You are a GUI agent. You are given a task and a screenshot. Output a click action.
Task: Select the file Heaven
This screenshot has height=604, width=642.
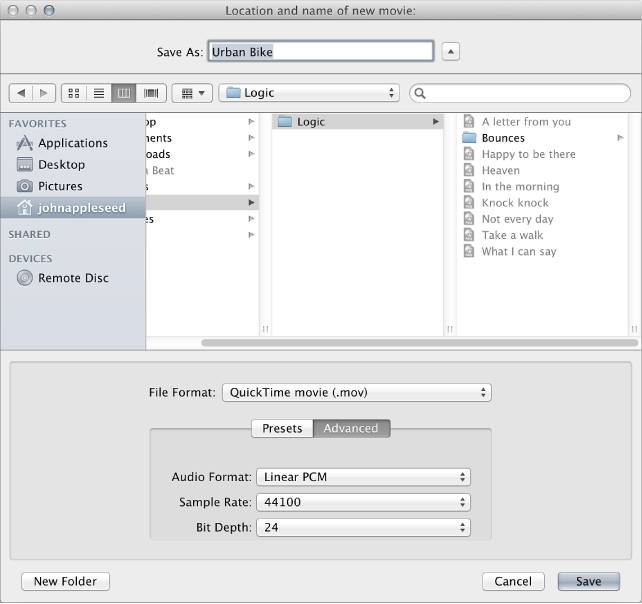(542, 170)
